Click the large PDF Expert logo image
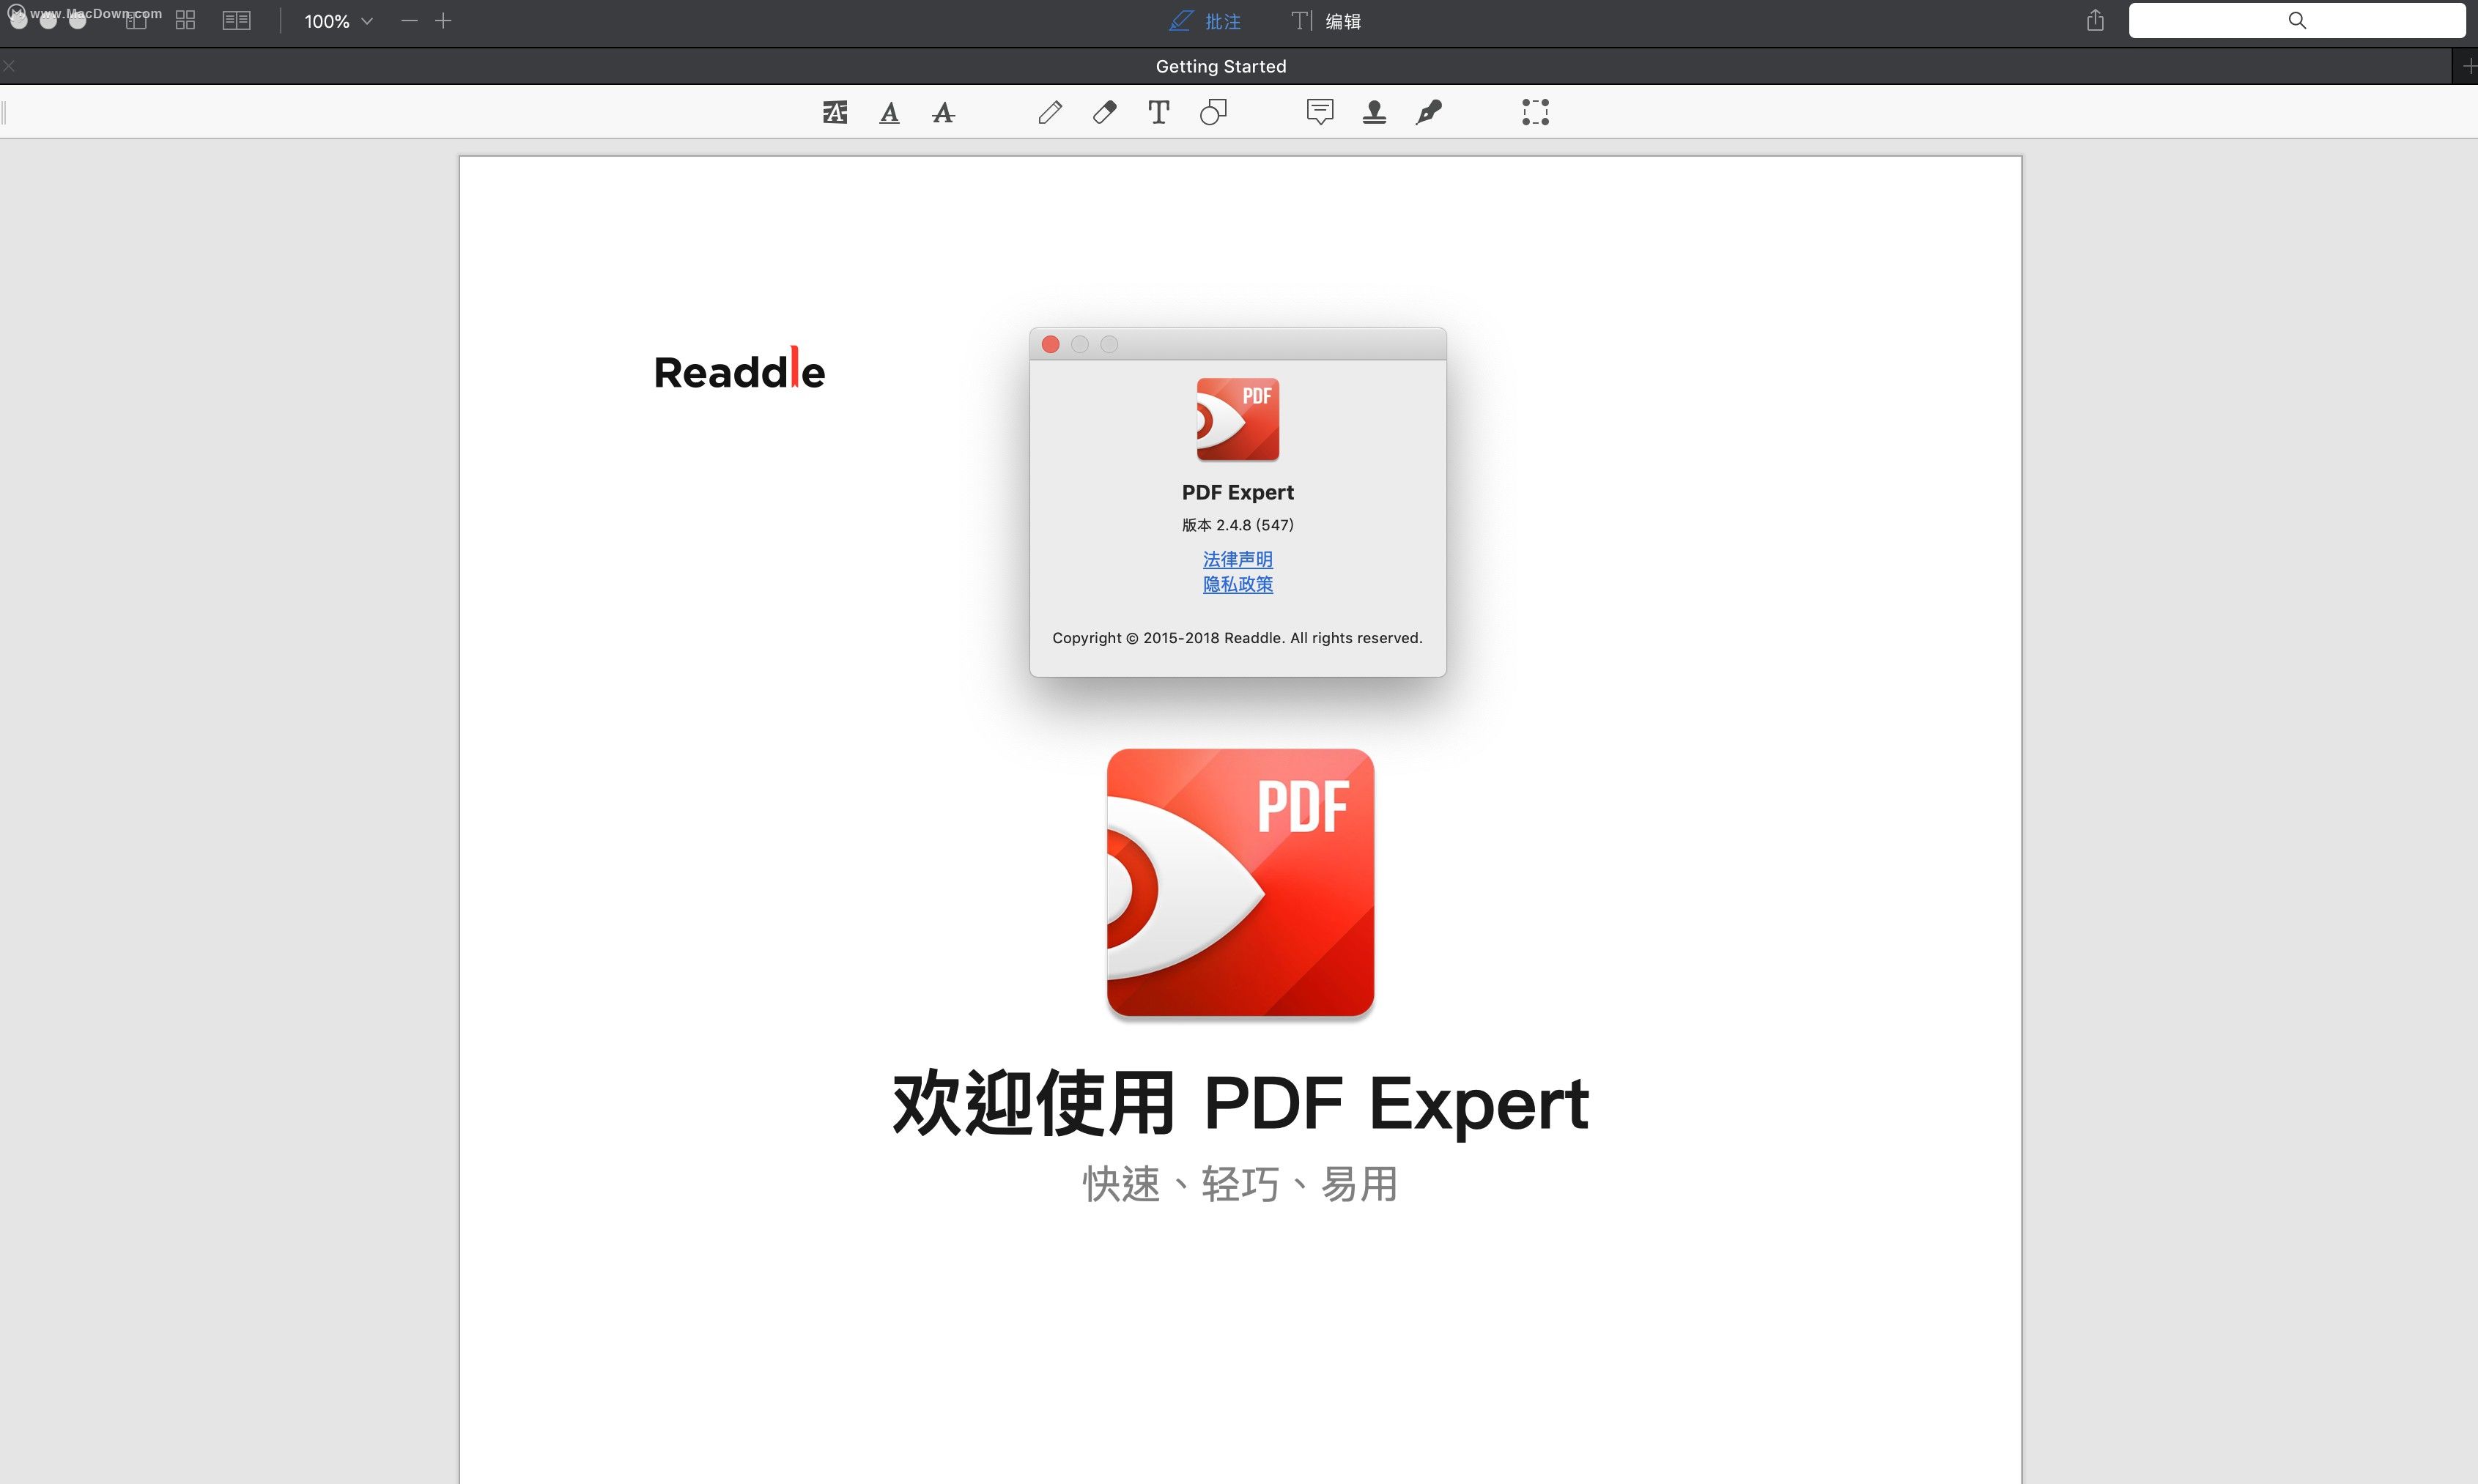The width and height of the screenshot is (2478, 1484). 1240,883
